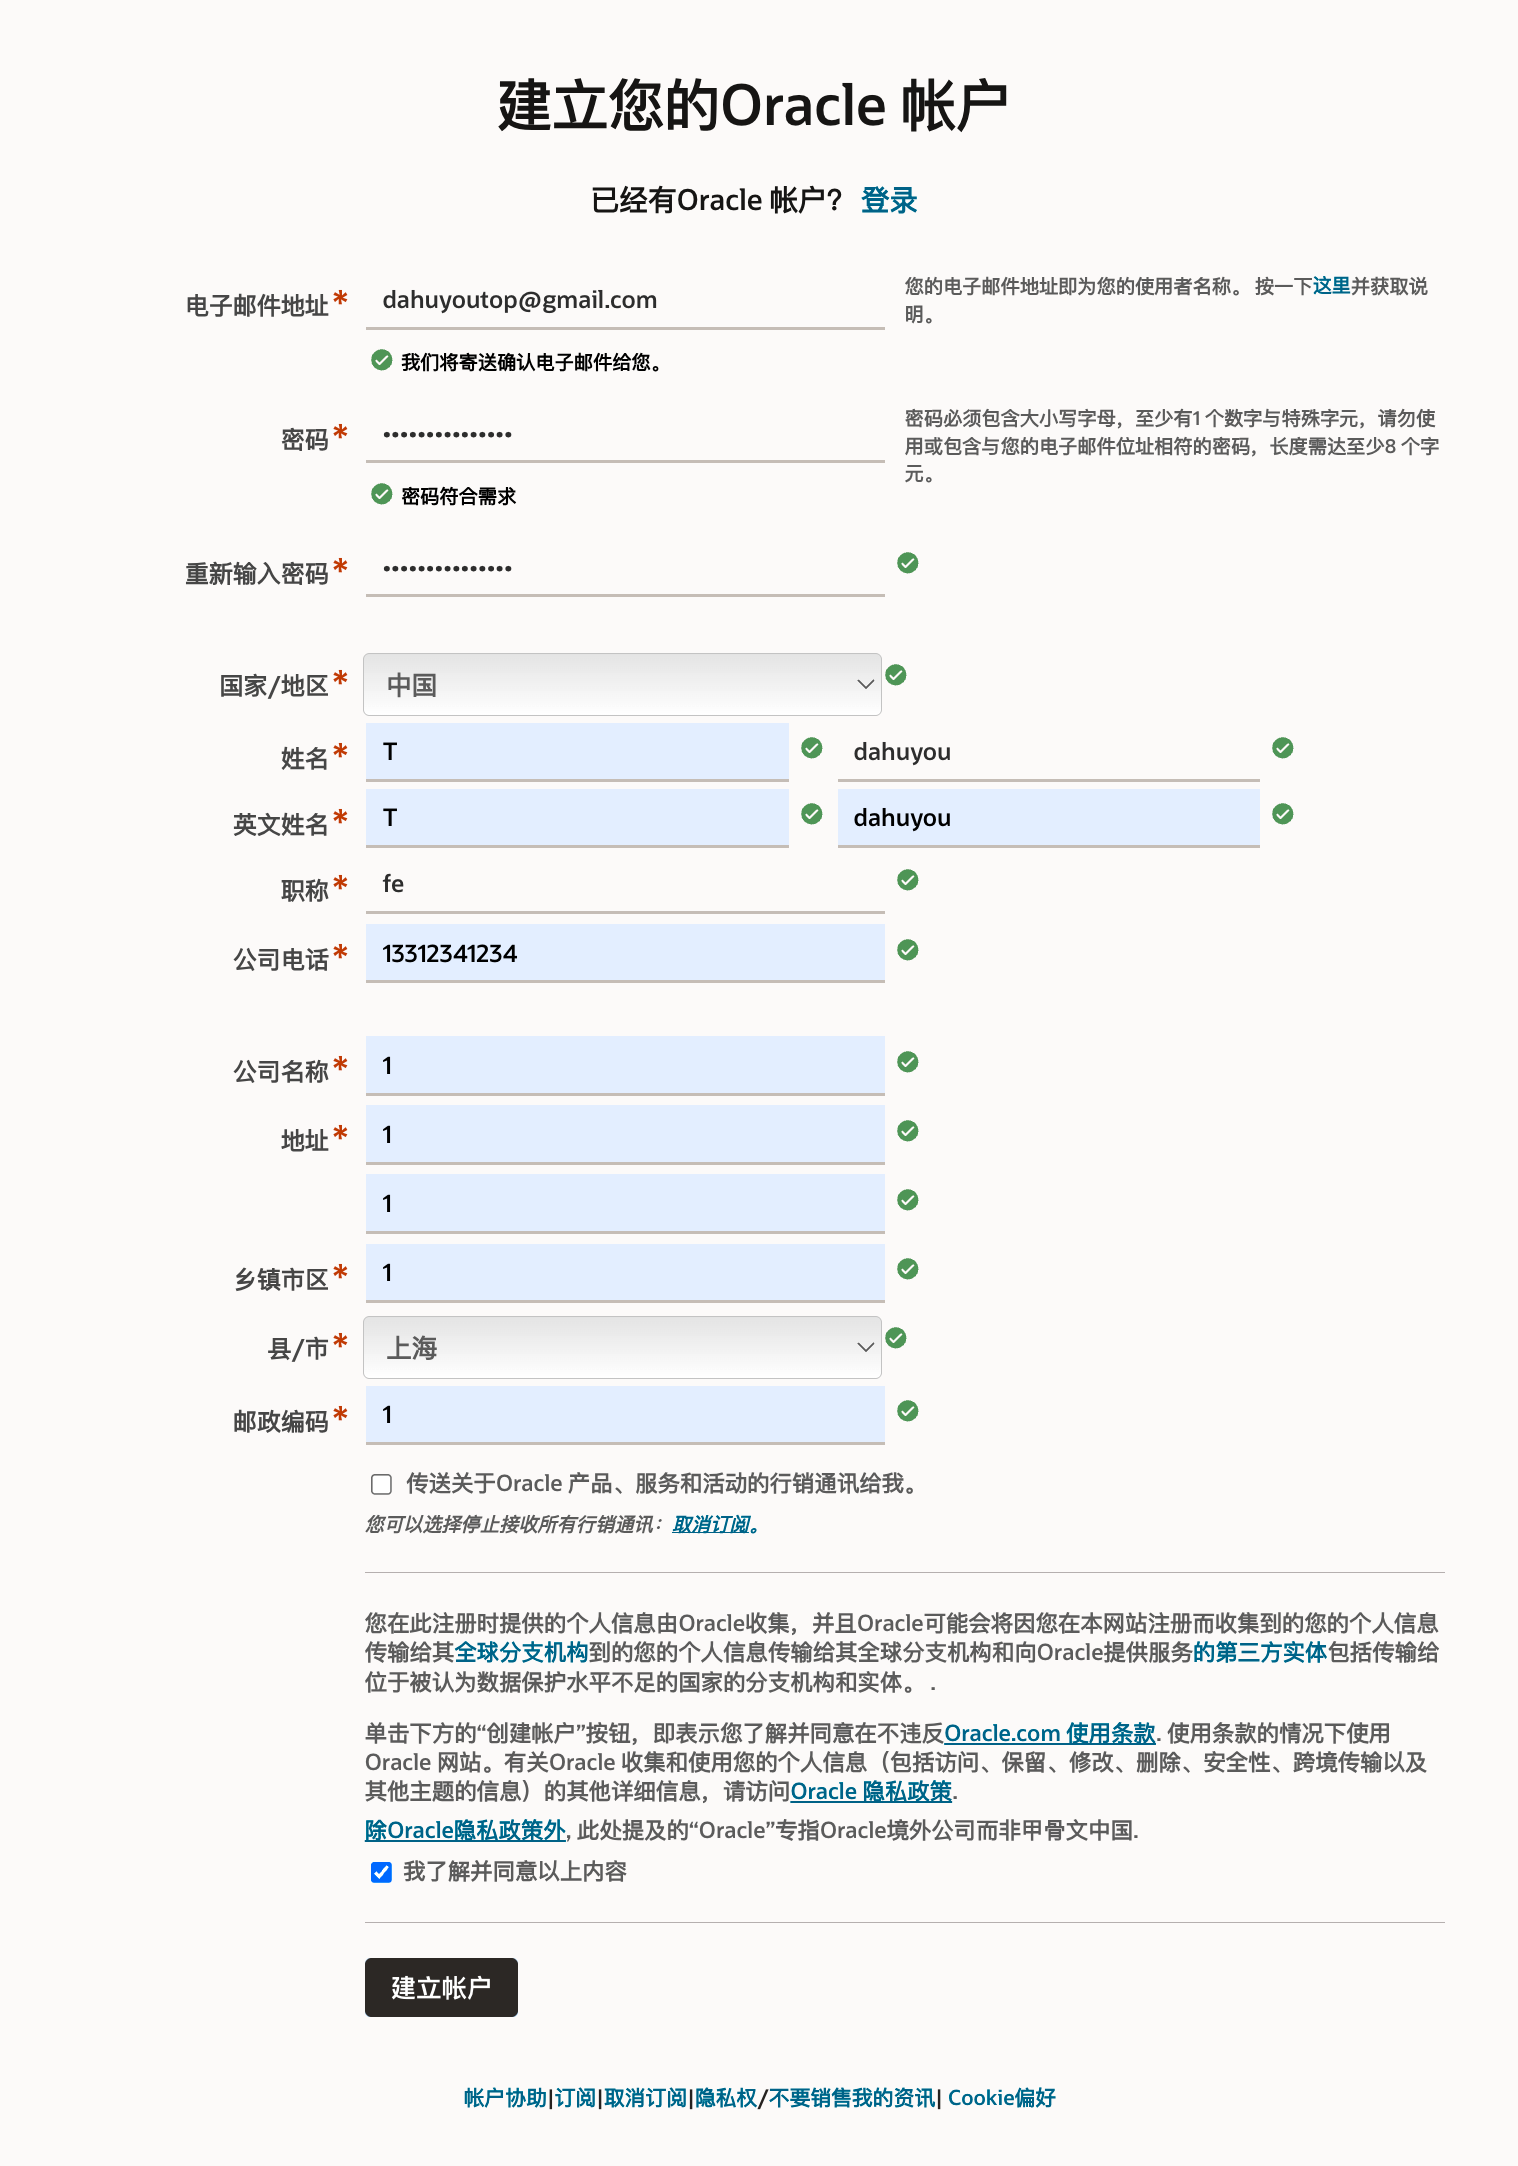Viewport: 1518px width, 2166px height.
Task: Click 不要销售我的资讯 footer link
Action: (851, 2097)
